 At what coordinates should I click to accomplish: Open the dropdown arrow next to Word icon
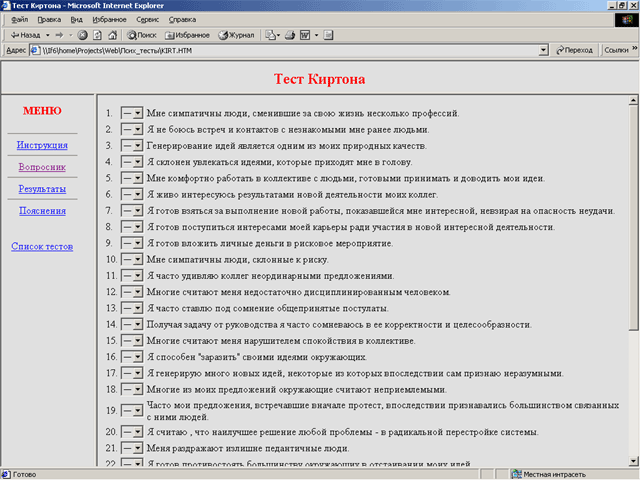[x=316, y=35]
